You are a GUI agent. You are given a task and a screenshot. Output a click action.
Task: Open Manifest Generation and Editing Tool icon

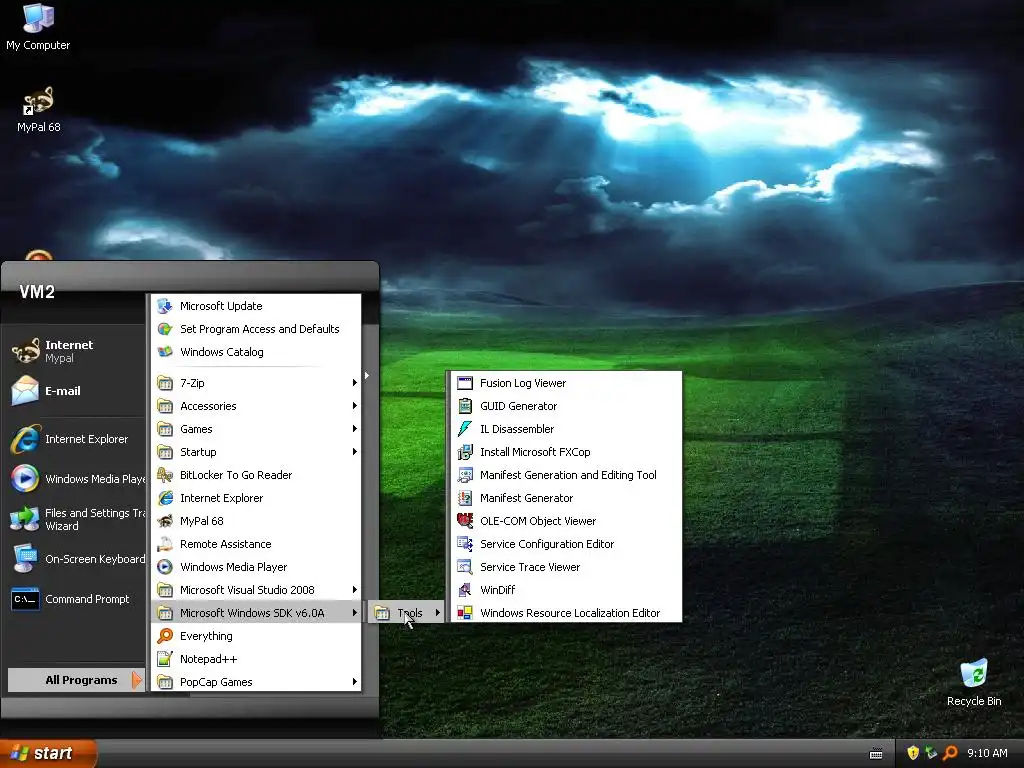coord(464,475)
